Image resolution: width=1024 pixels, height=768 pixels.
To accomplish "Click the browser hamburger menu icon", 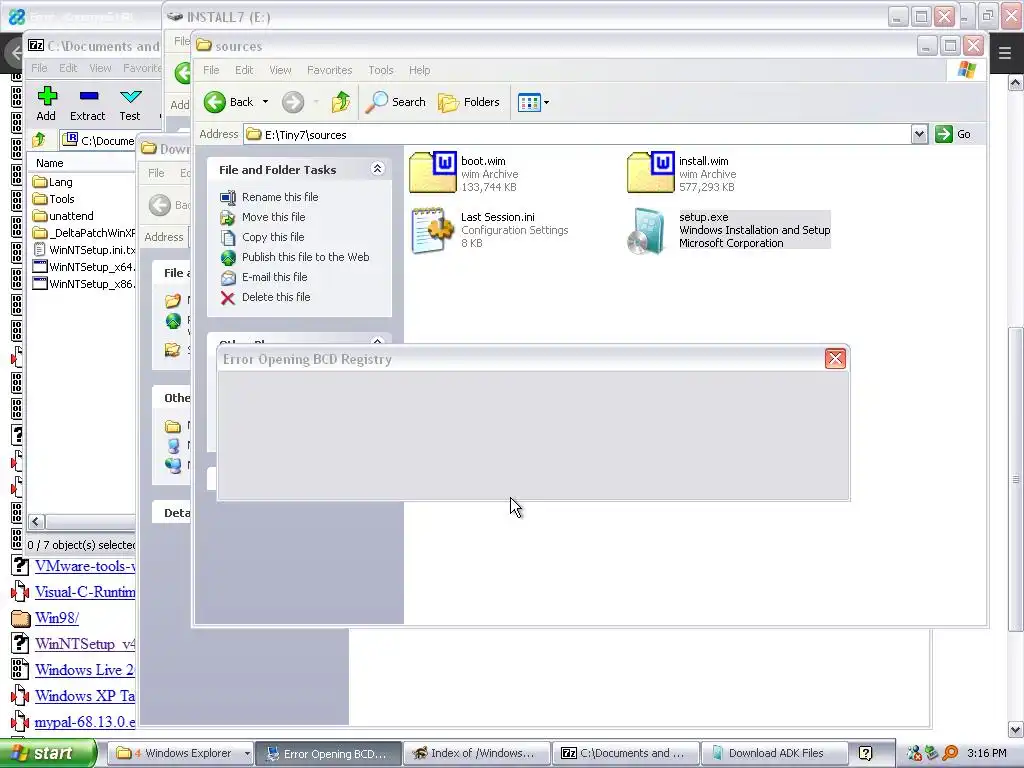I will click(x=1004, y=52).
